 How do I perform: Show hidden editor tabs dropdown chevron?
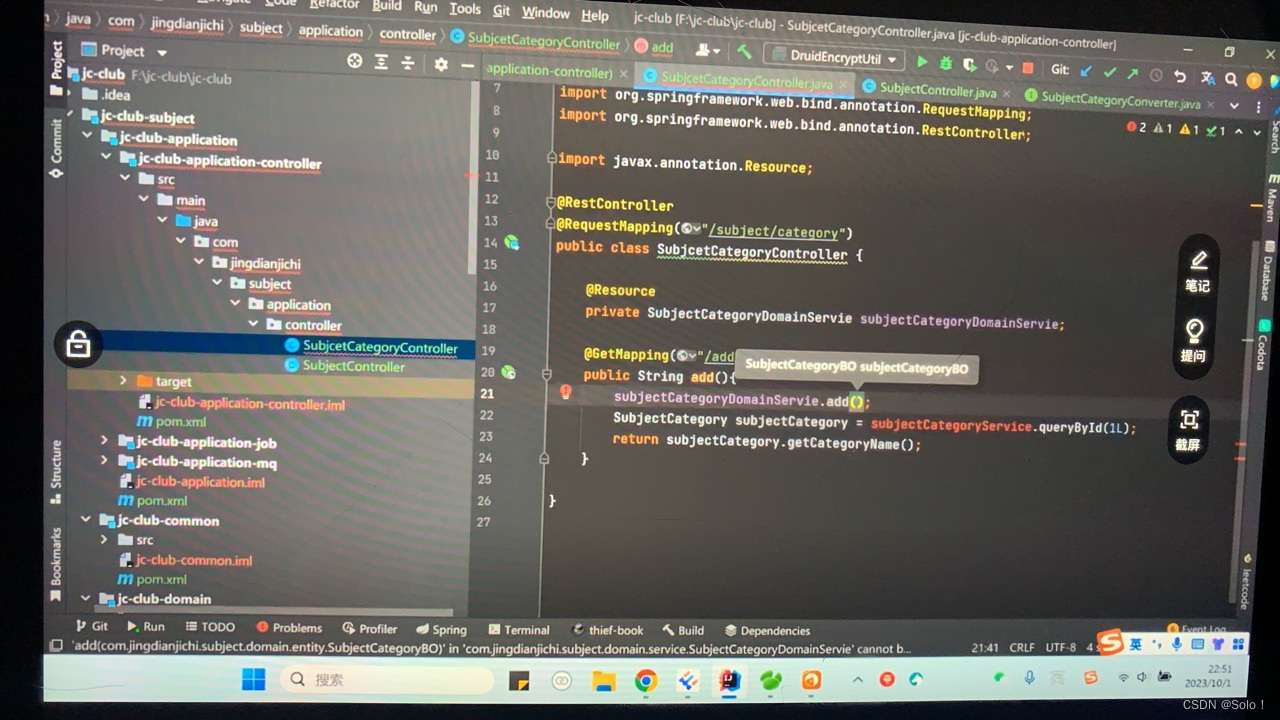click(x=1234, y=106)
